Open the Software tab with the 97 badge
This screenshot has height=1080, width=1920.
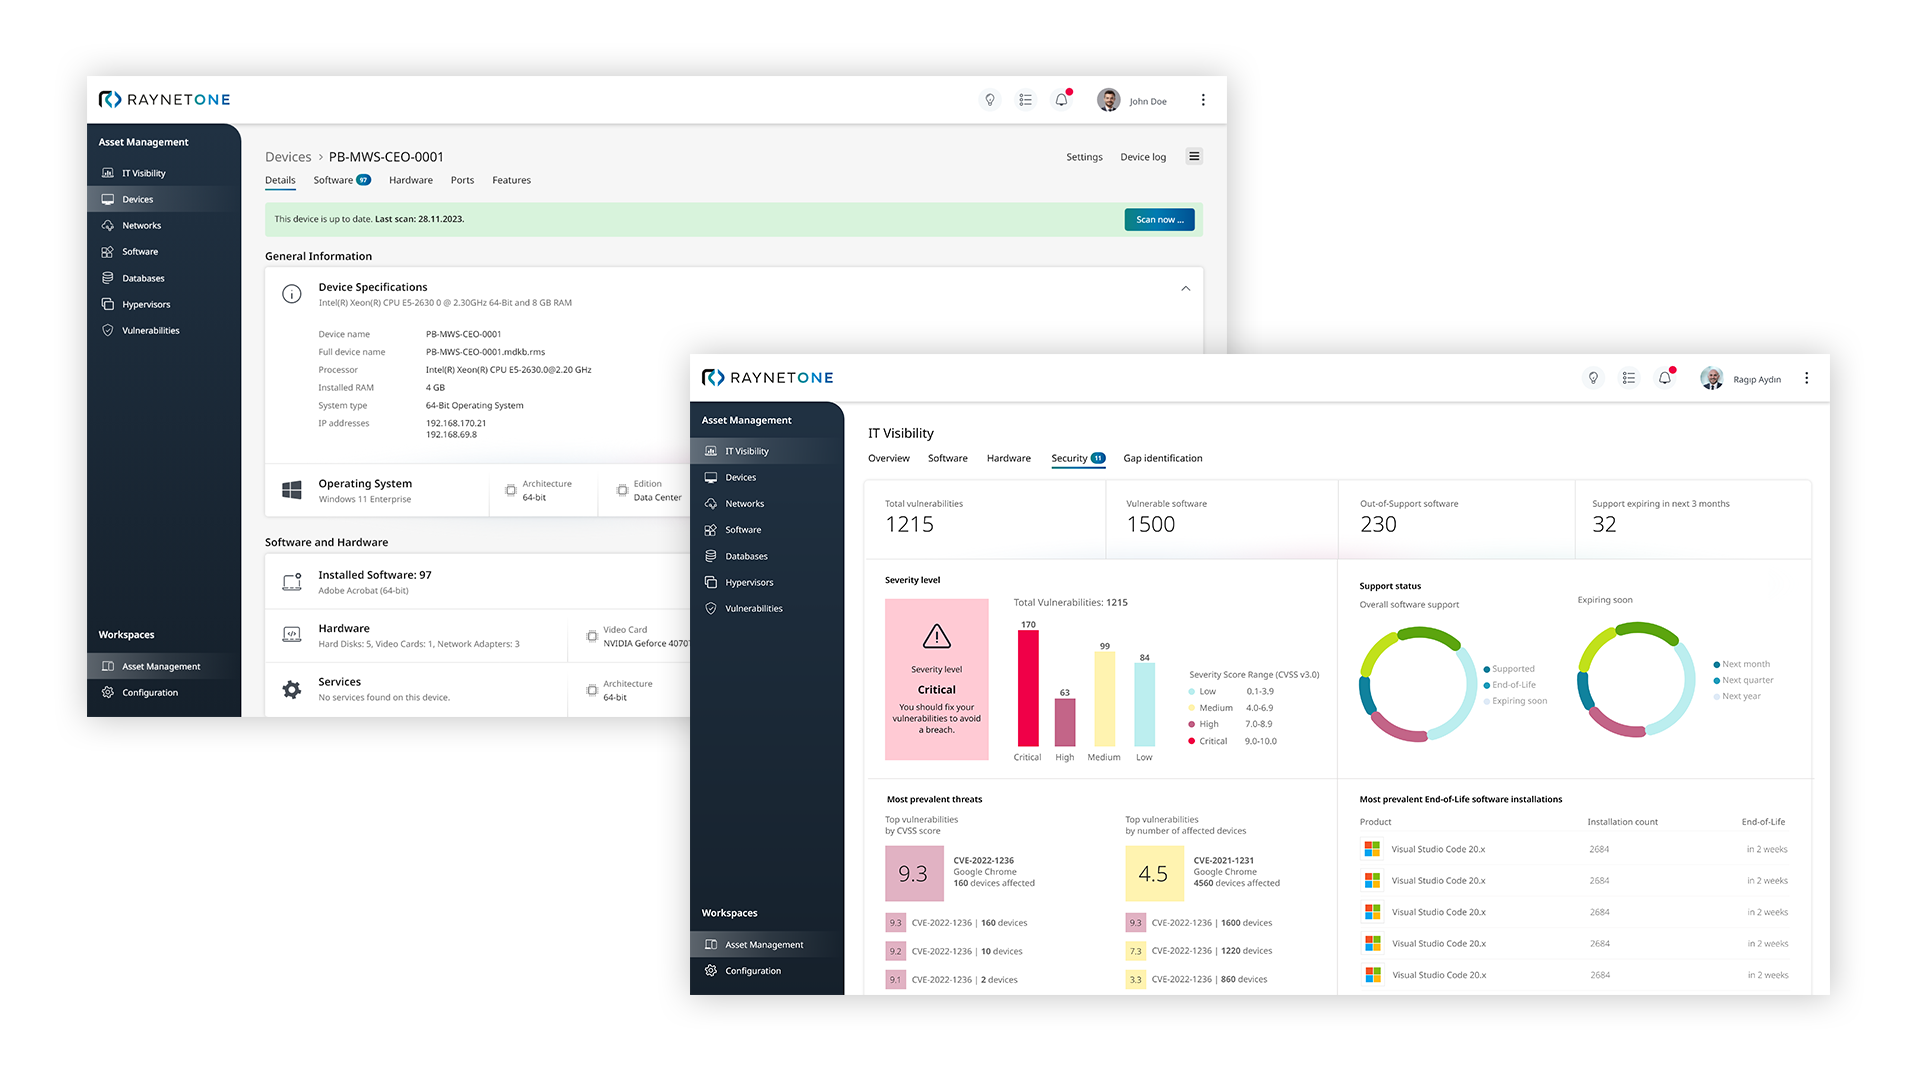pos(340,180)
